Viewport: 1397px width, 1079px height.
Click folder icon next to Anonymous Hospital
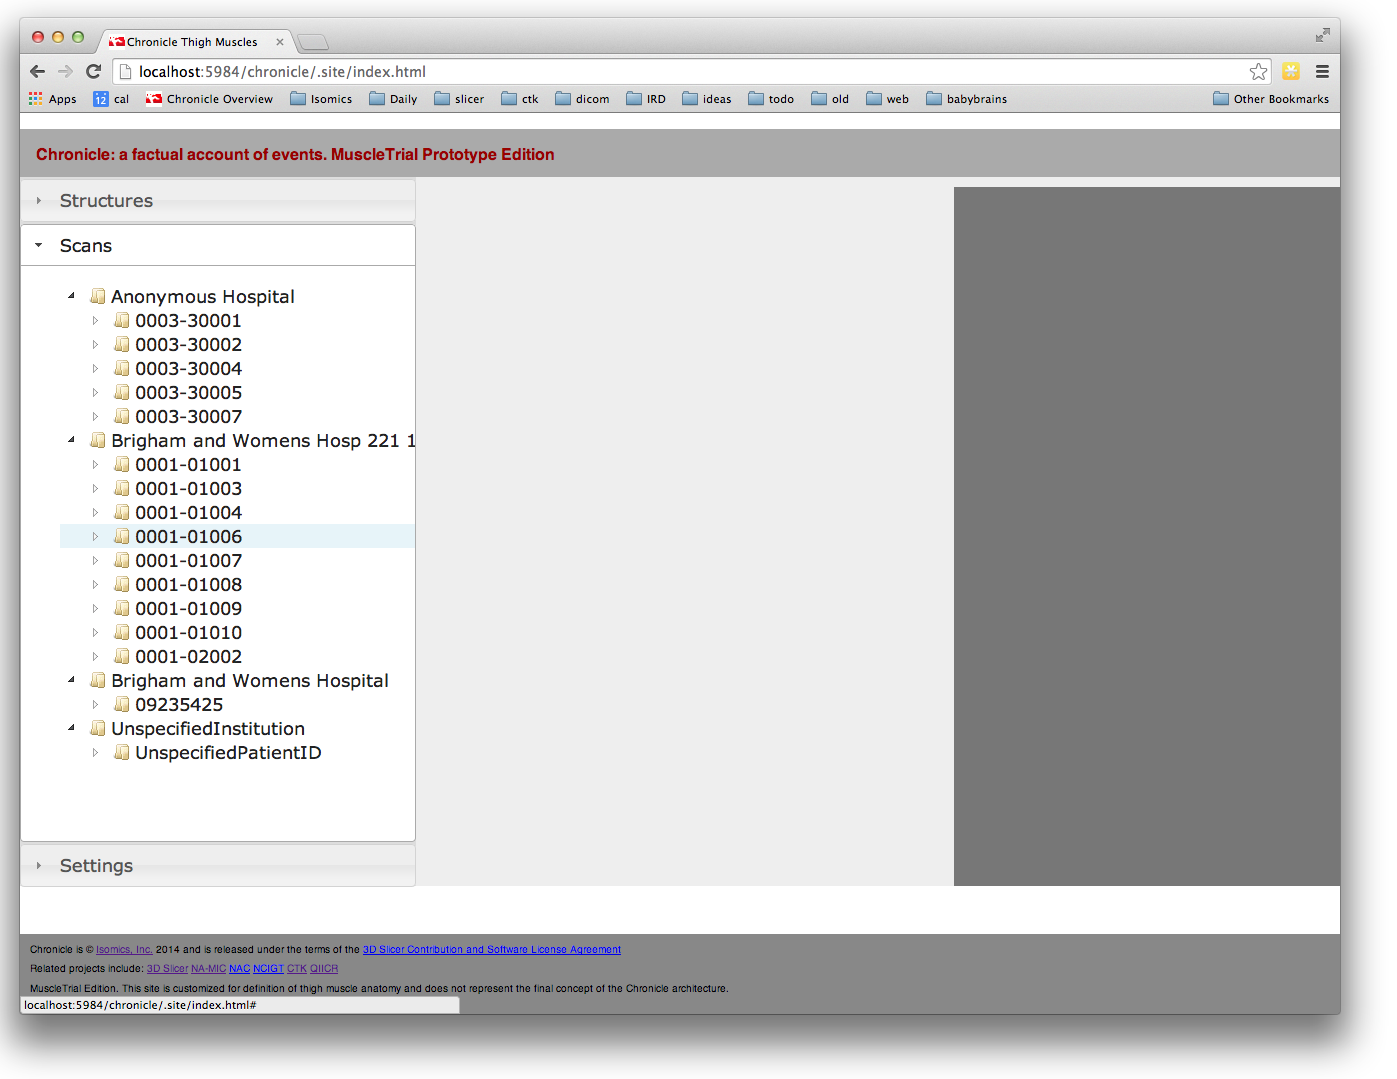98,296
